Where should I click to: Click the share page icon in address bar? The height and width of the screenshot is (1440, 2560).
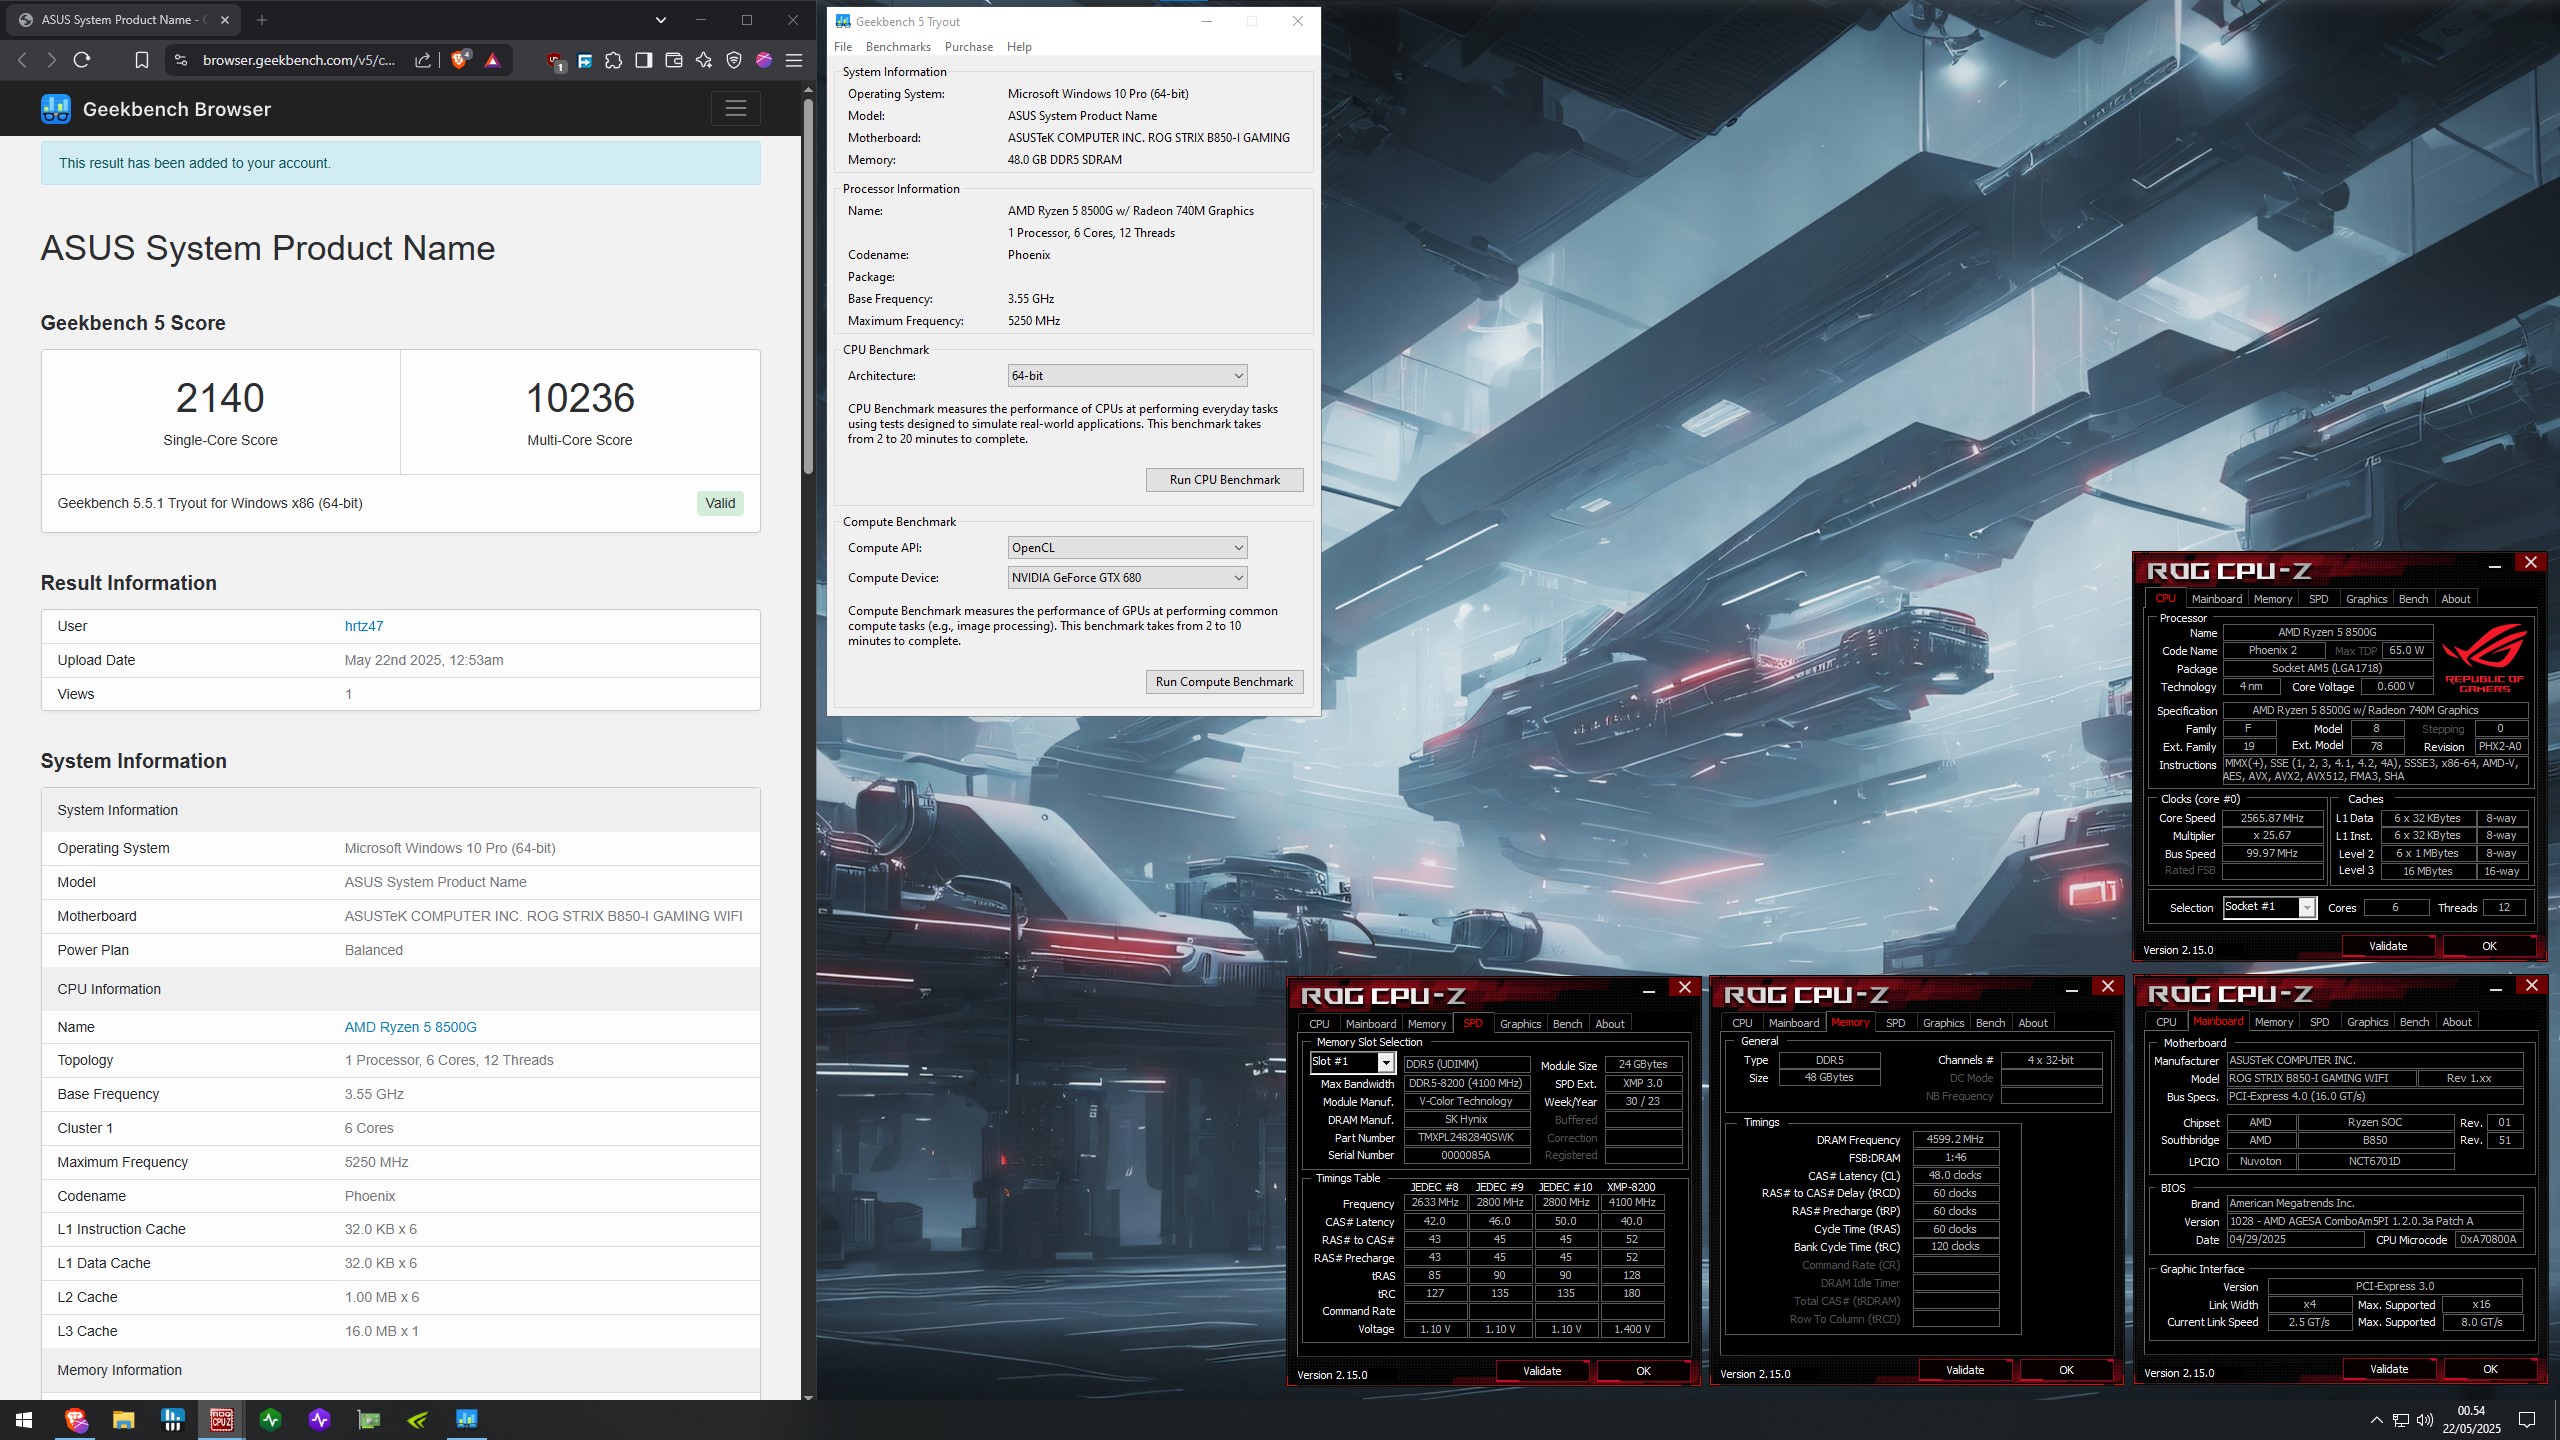(423, 60)
